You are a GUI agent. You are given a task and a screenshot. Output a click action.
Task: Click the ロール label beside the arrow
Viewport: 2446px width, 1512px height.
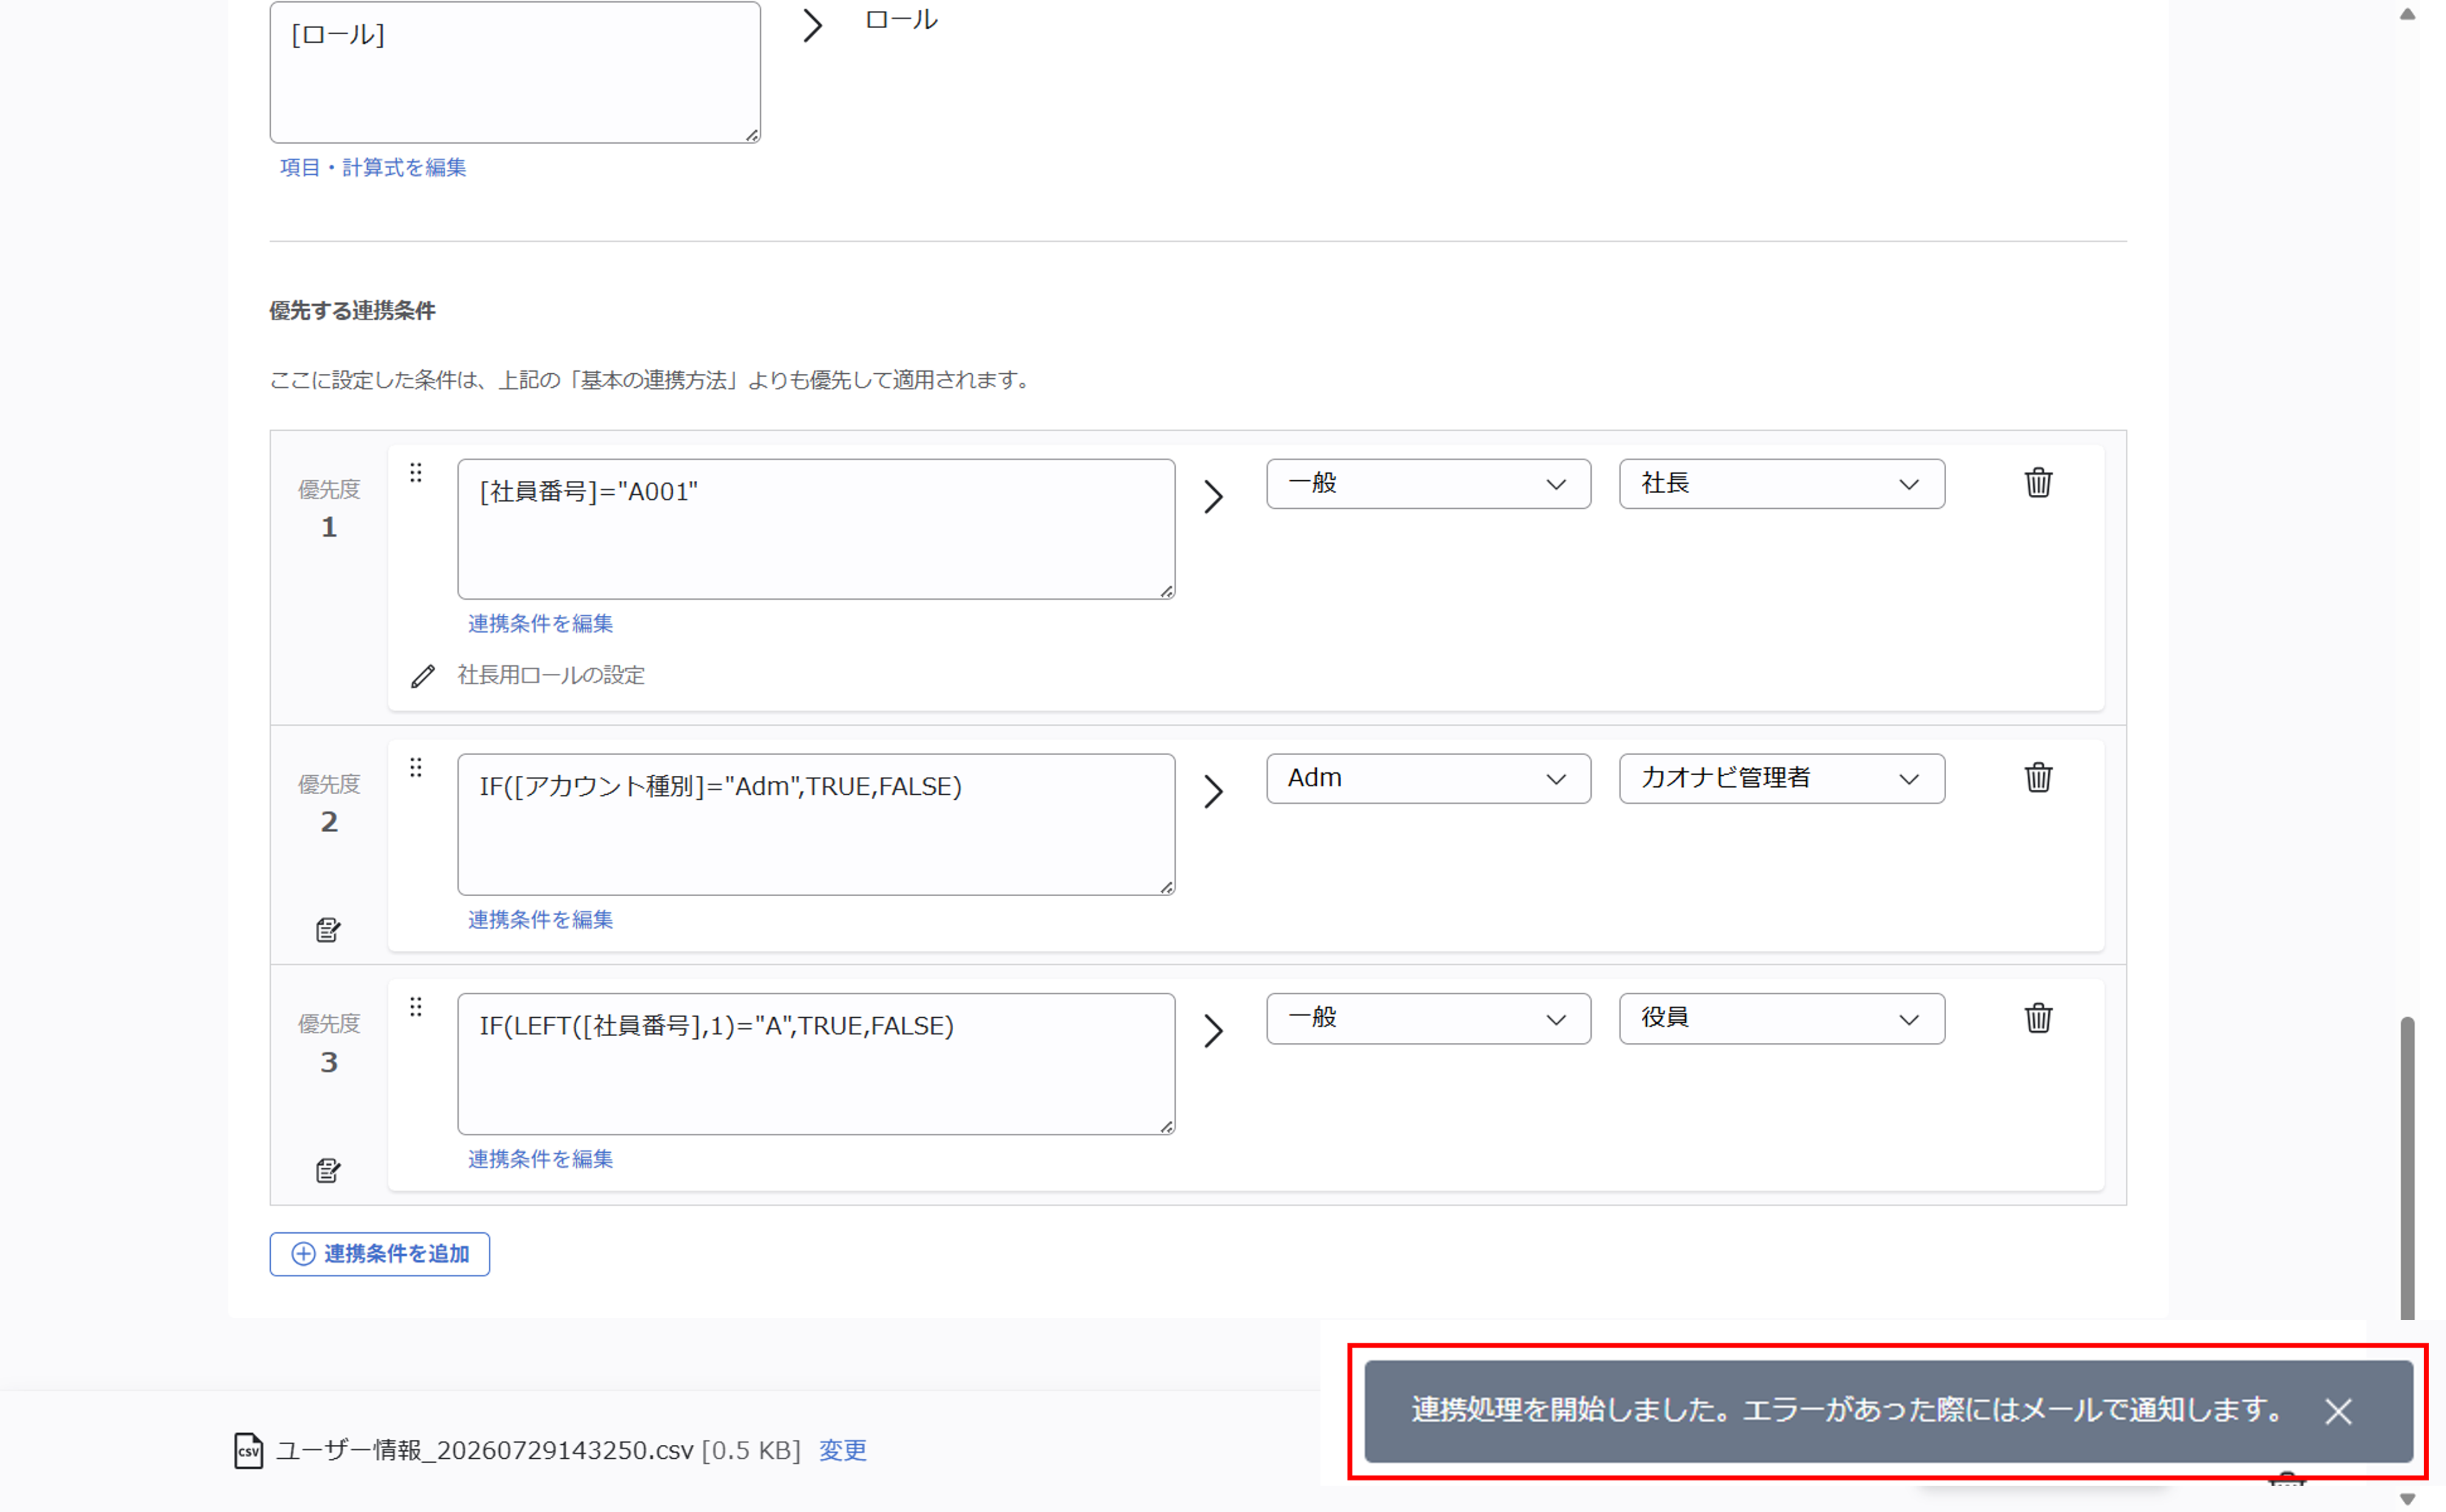pos(901,19)
